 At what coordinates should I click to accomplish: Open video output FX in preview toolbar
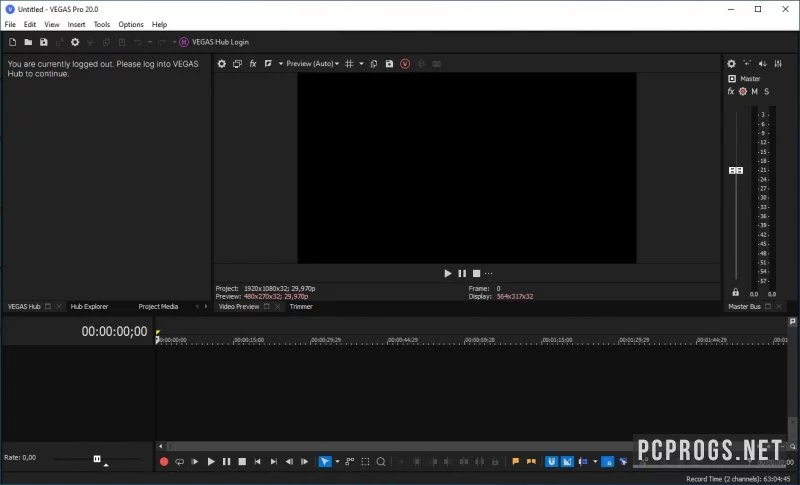click(x=253, y=64)
